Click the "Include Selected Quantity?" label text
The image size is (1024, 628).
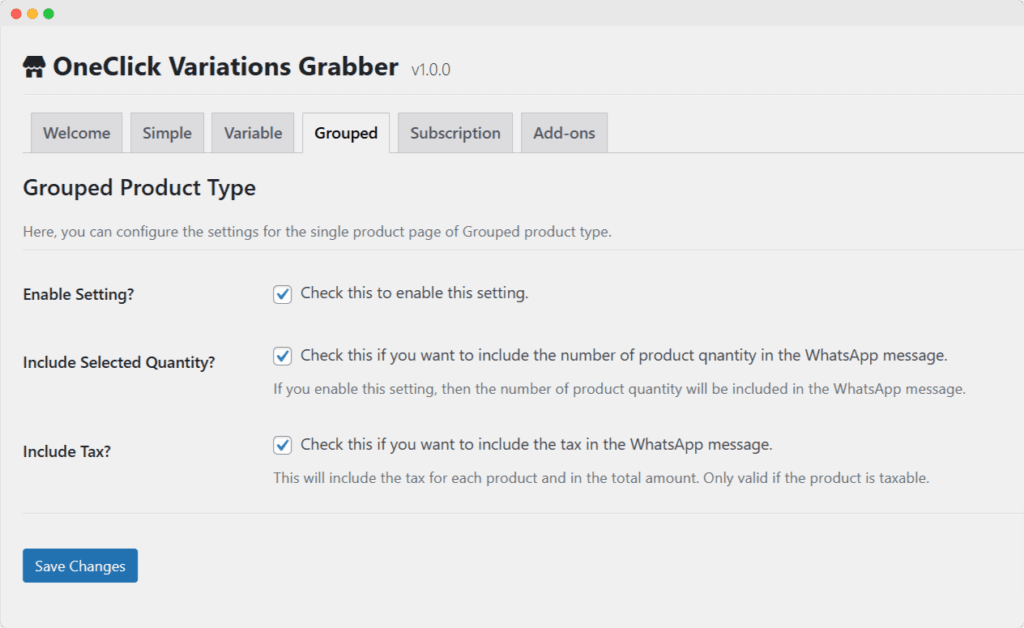119,362
